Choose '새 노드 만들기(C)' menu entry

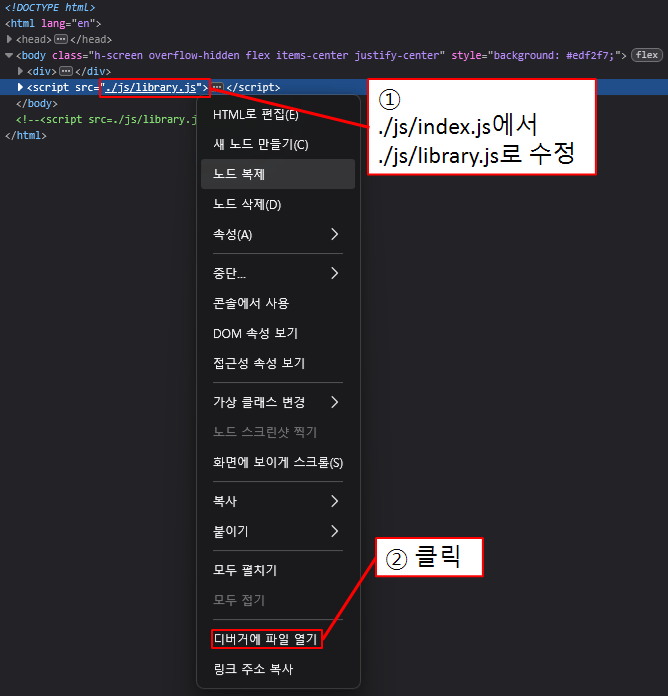coord(261,144)
